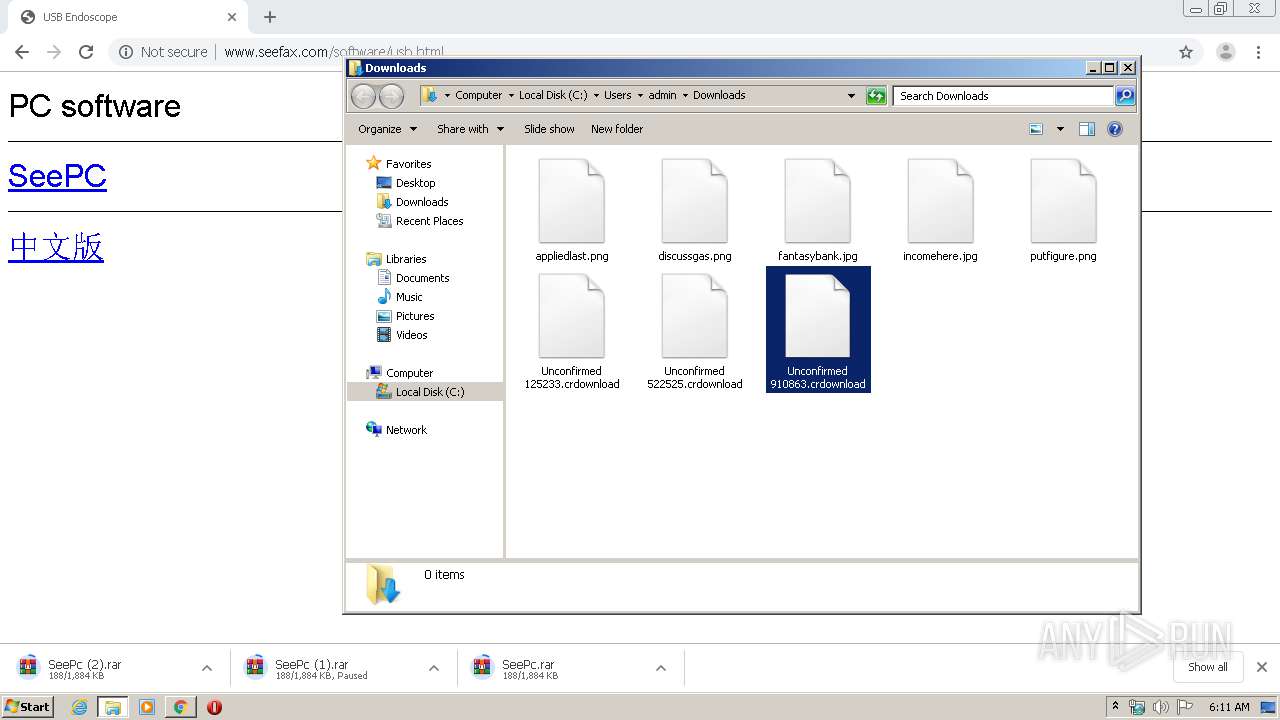Screen dimensions: 1280x720
Task: Select Network in navigation pane
Action: click(x=406, y=430)
